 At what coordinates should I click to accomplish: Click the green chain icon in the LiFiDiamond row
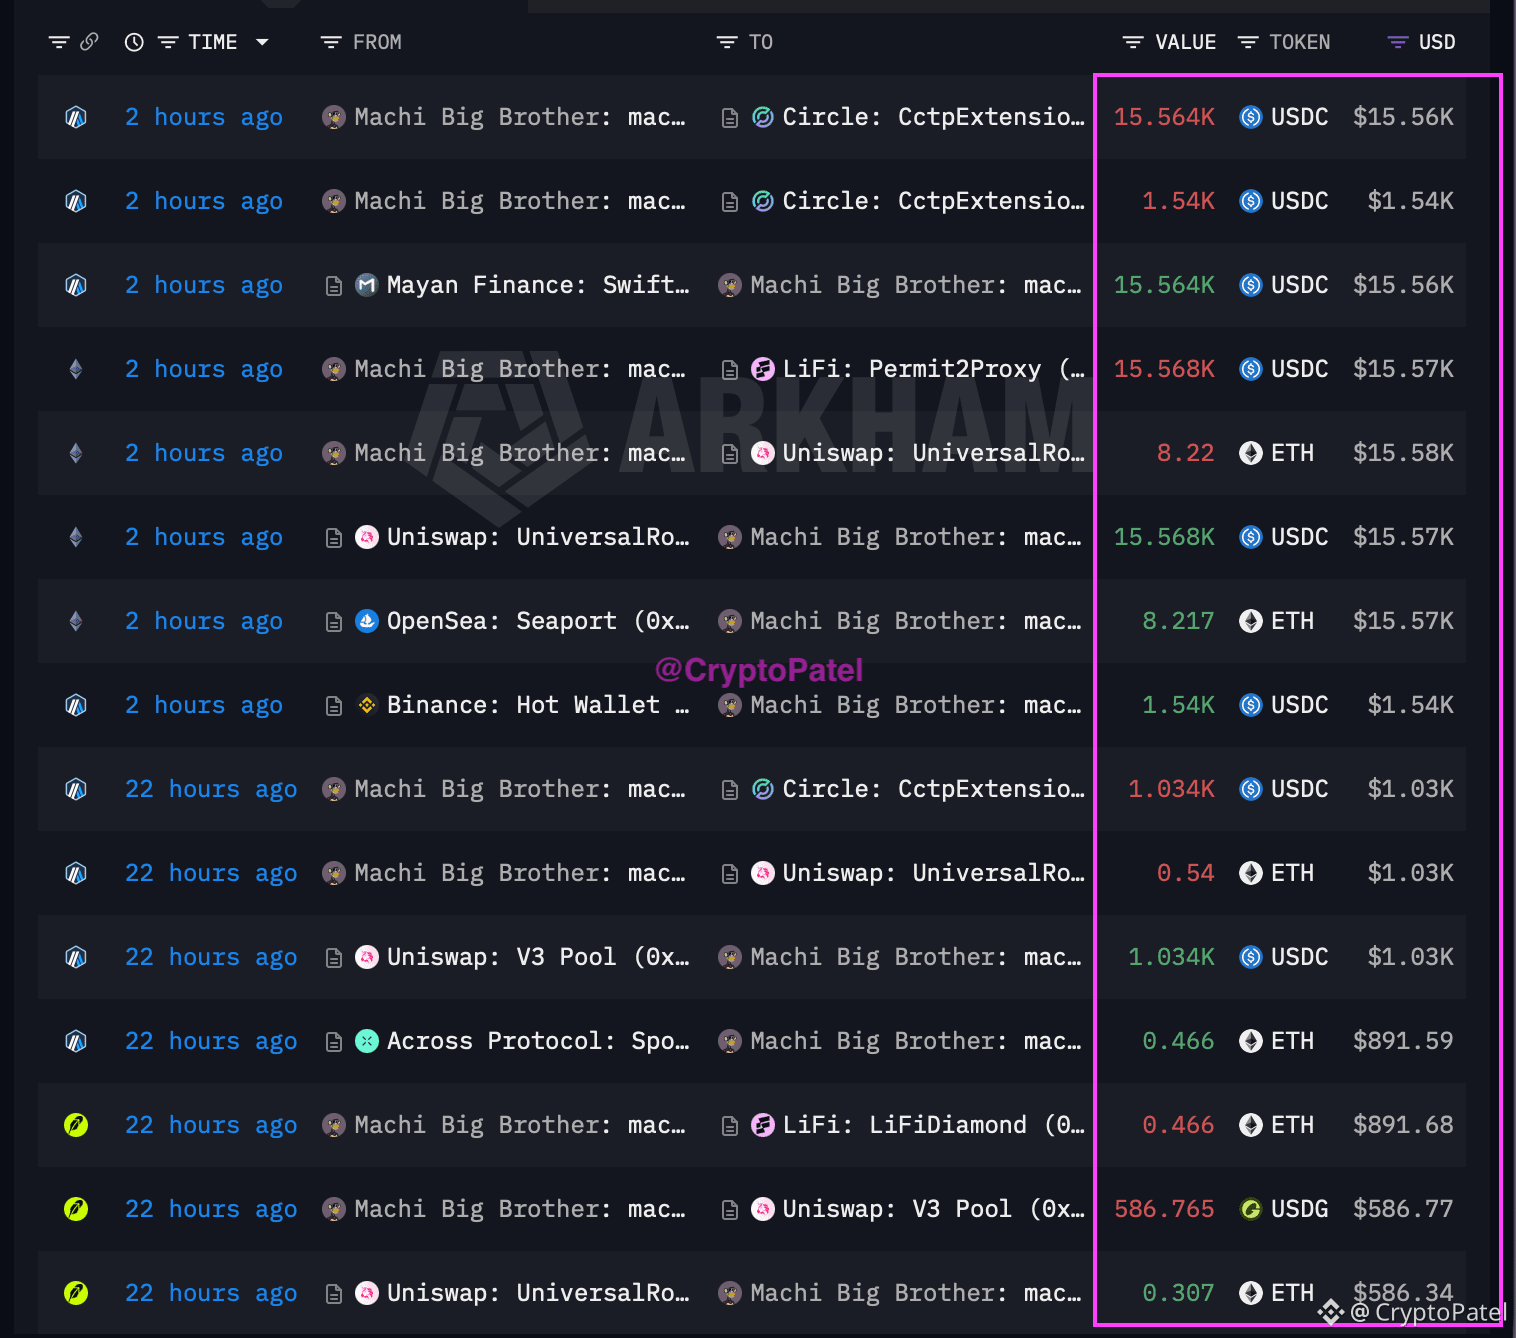[76, 1125]
